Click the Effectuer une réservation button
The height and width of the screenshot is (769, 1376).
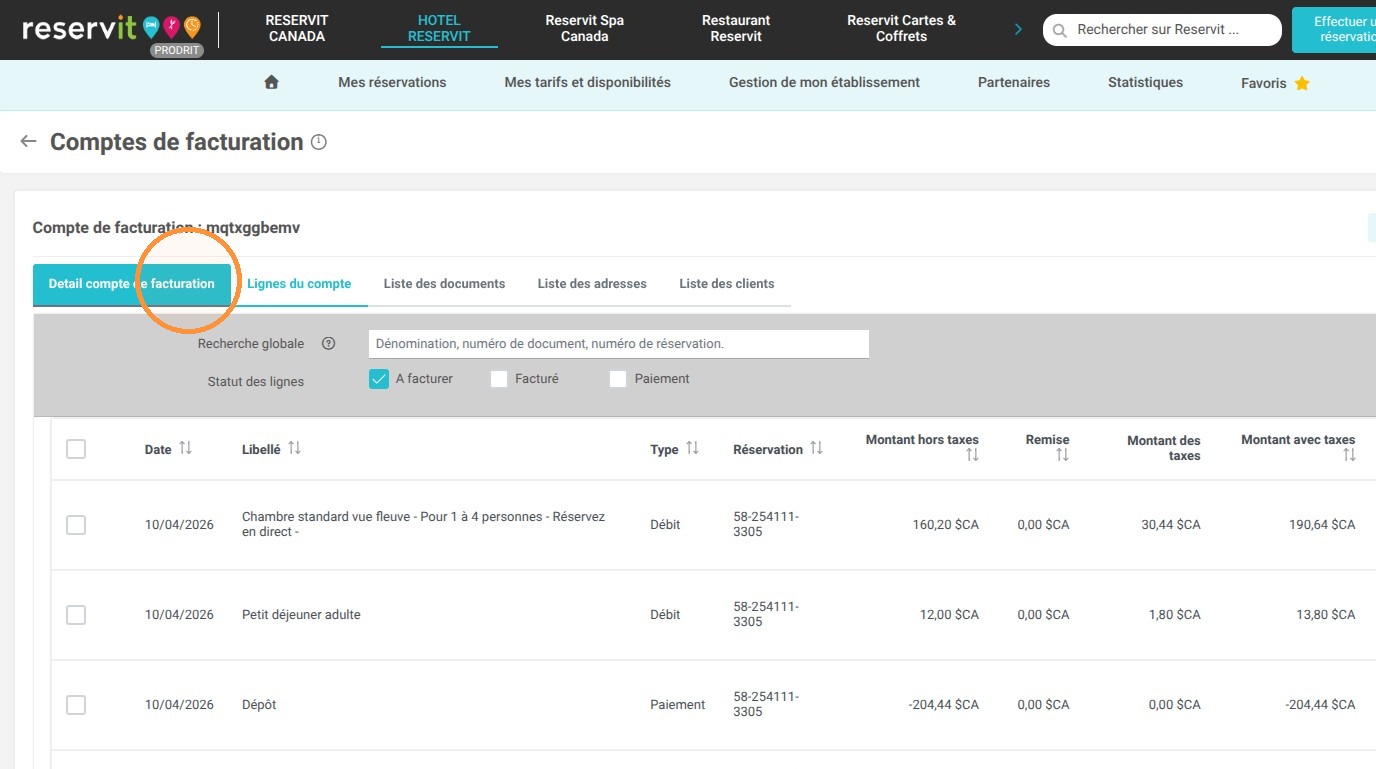[x=1334, y=29]
